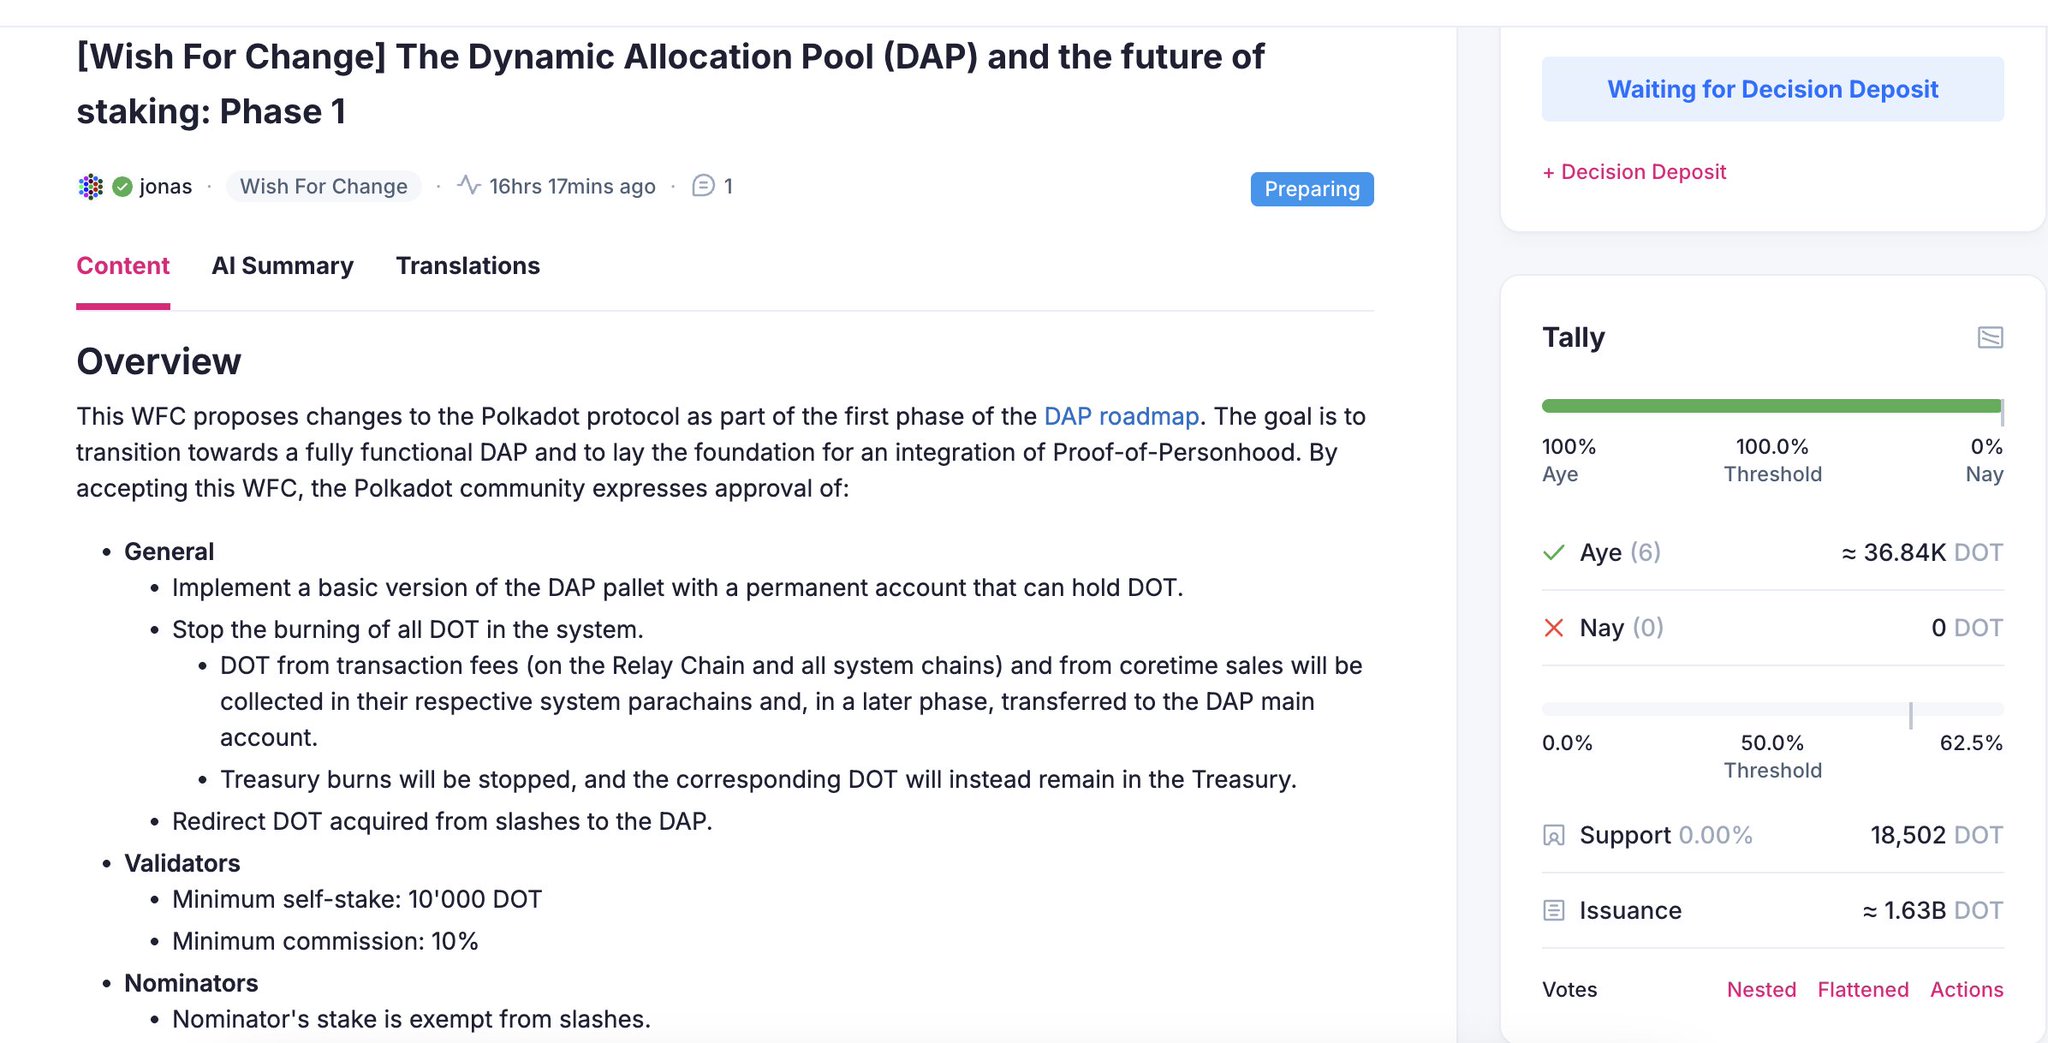Open the Tally panel detail icon

1990,337
